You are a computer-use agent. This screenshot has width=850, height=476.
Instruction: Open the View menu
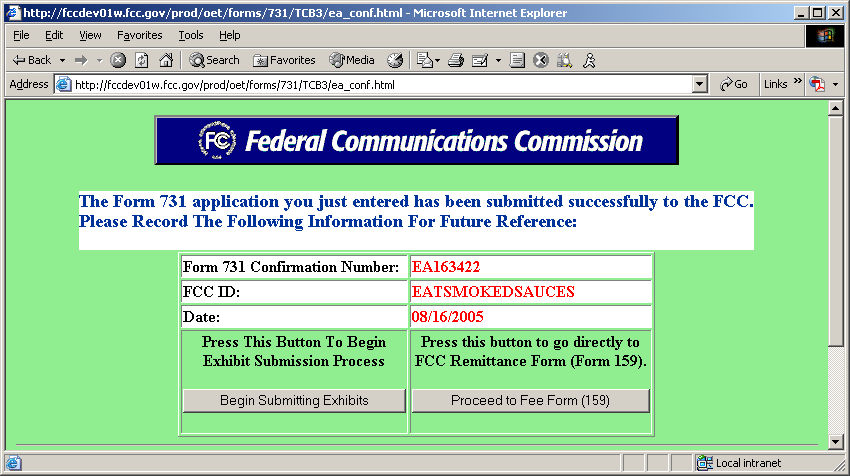(90, 35)
